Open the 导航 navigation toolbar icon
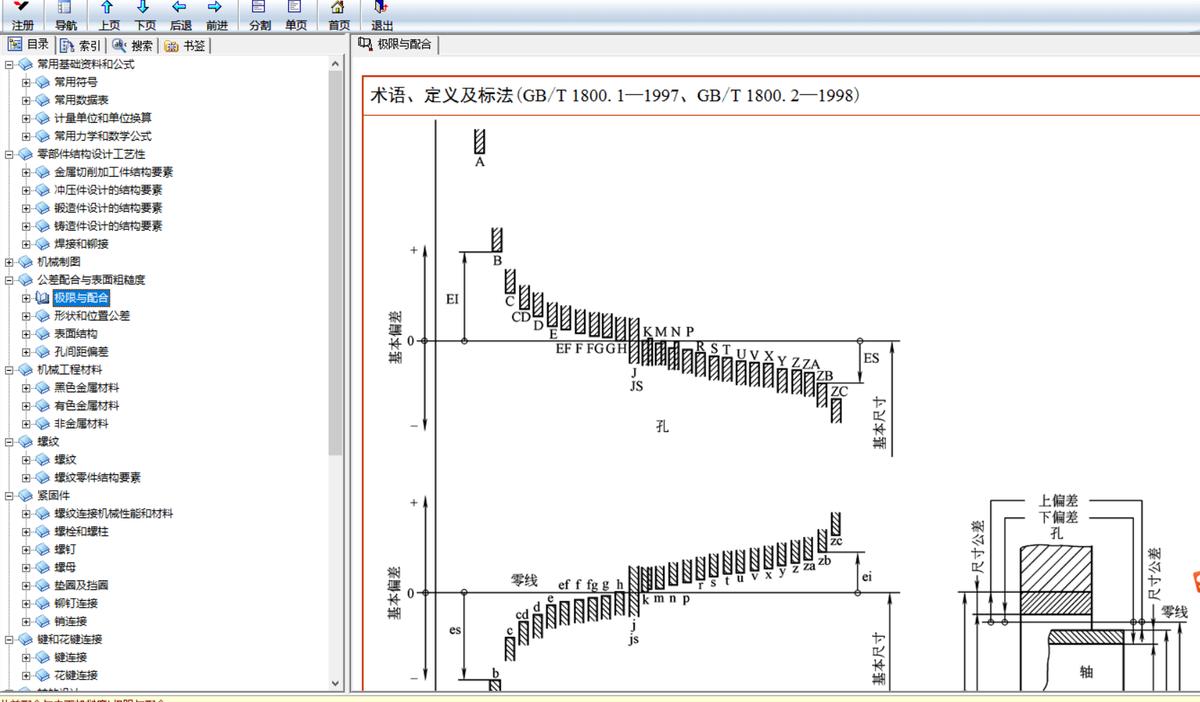The height and width of the screenshot is (702, 1200). 65,14
